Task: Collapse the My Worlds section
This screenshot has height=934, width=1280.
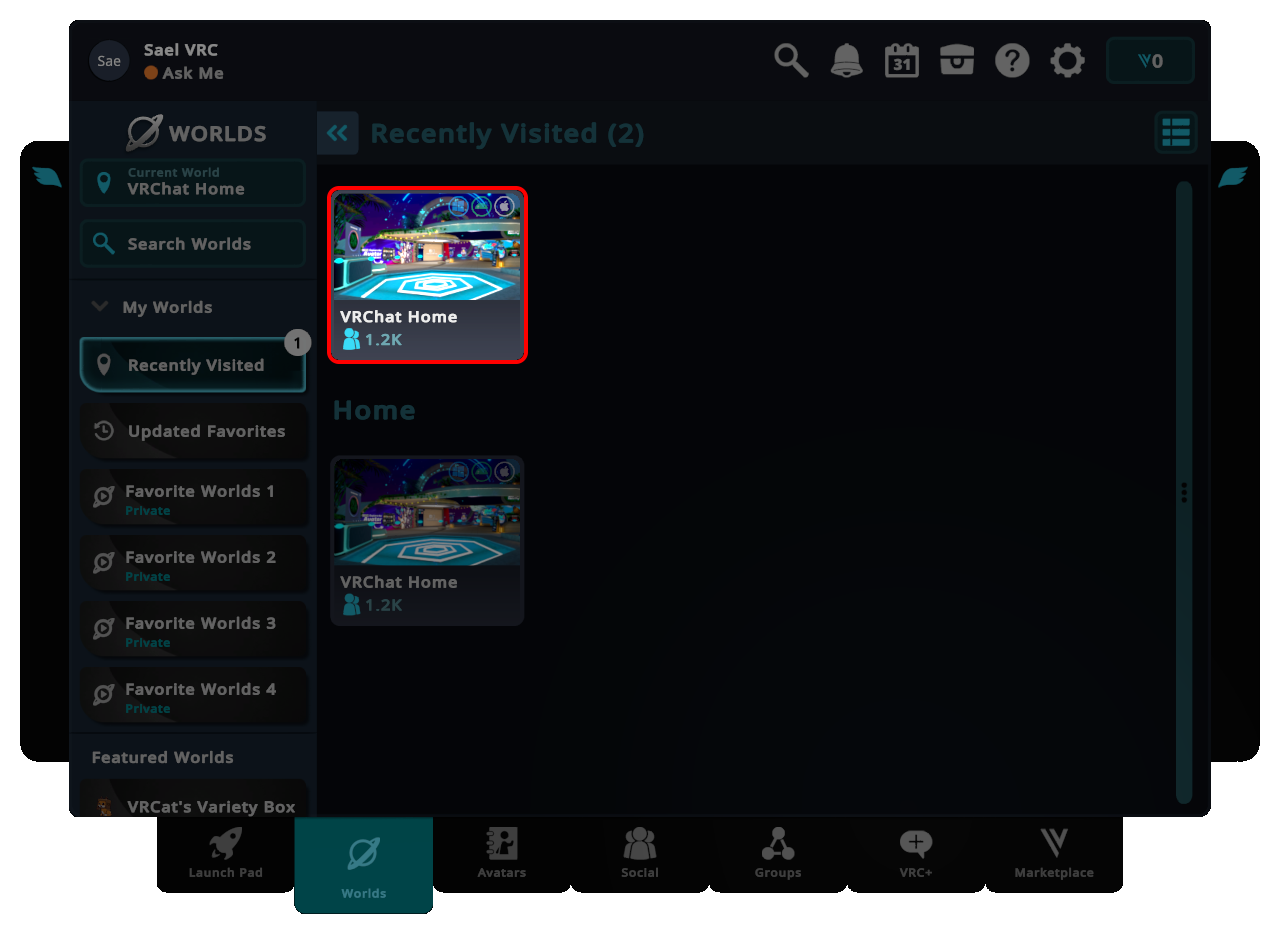Action: [100, 307]
